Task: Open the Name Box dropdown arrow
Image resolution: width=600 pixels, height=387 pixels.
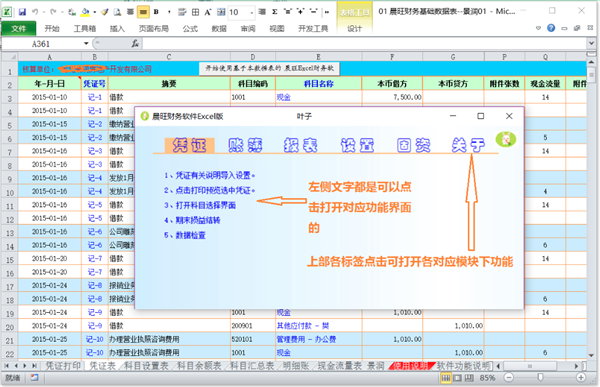Action: [x=86, y=44]
